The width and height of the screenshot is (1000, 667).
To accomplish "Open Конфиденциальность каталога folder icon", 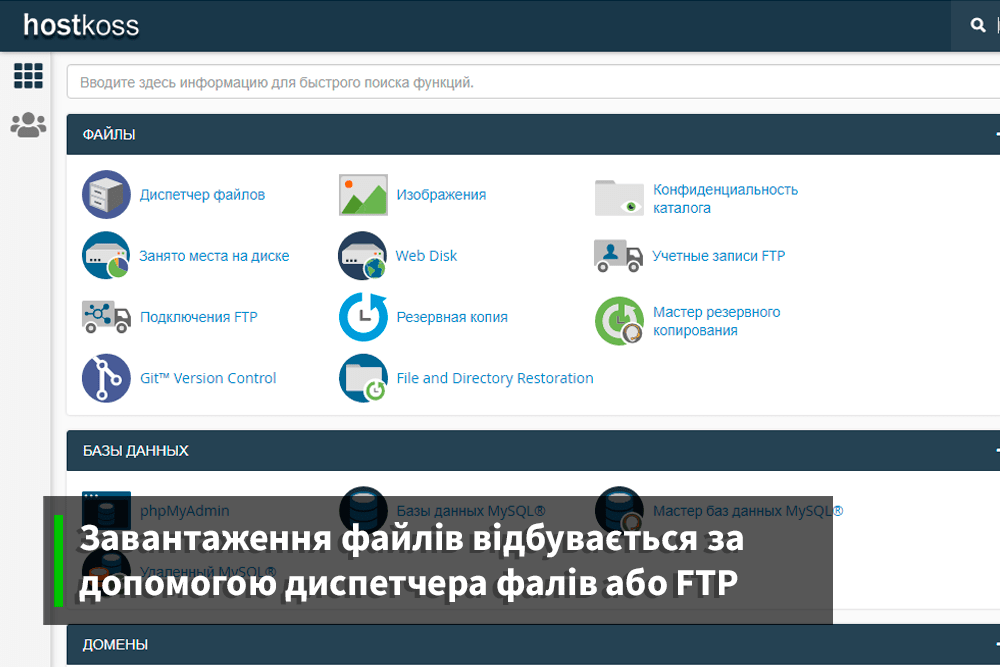I will [x=619, y=198].
